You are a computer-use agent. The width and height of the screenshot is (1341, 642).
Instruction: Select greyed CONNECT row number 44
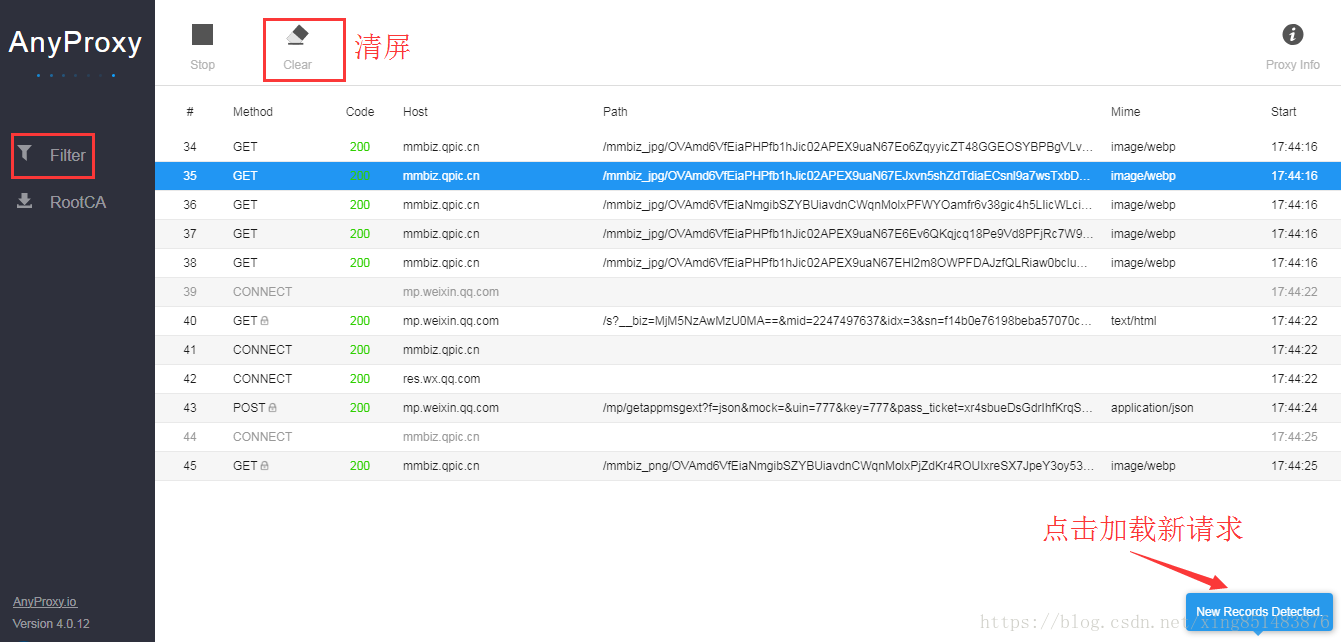click(x=748, y=437)
